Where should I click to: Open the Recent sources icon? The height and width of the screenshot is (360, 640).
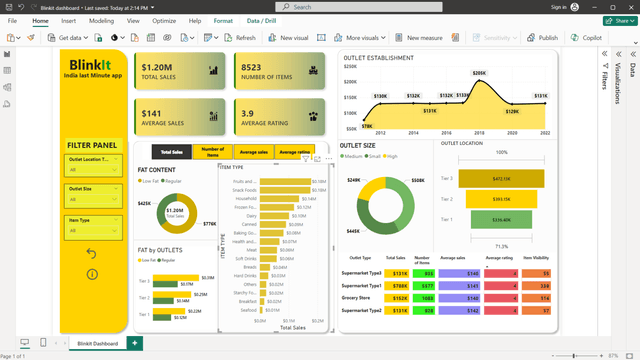click(184, 38)
